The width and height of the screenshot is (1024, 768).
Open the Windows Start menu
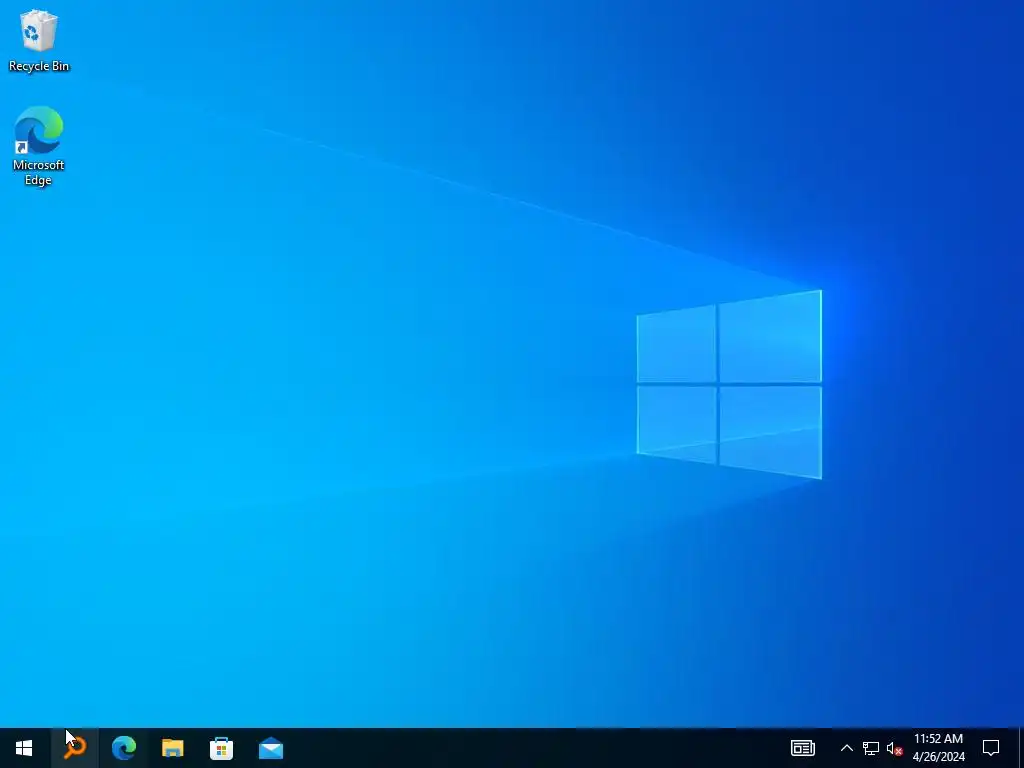coord(24,748)
